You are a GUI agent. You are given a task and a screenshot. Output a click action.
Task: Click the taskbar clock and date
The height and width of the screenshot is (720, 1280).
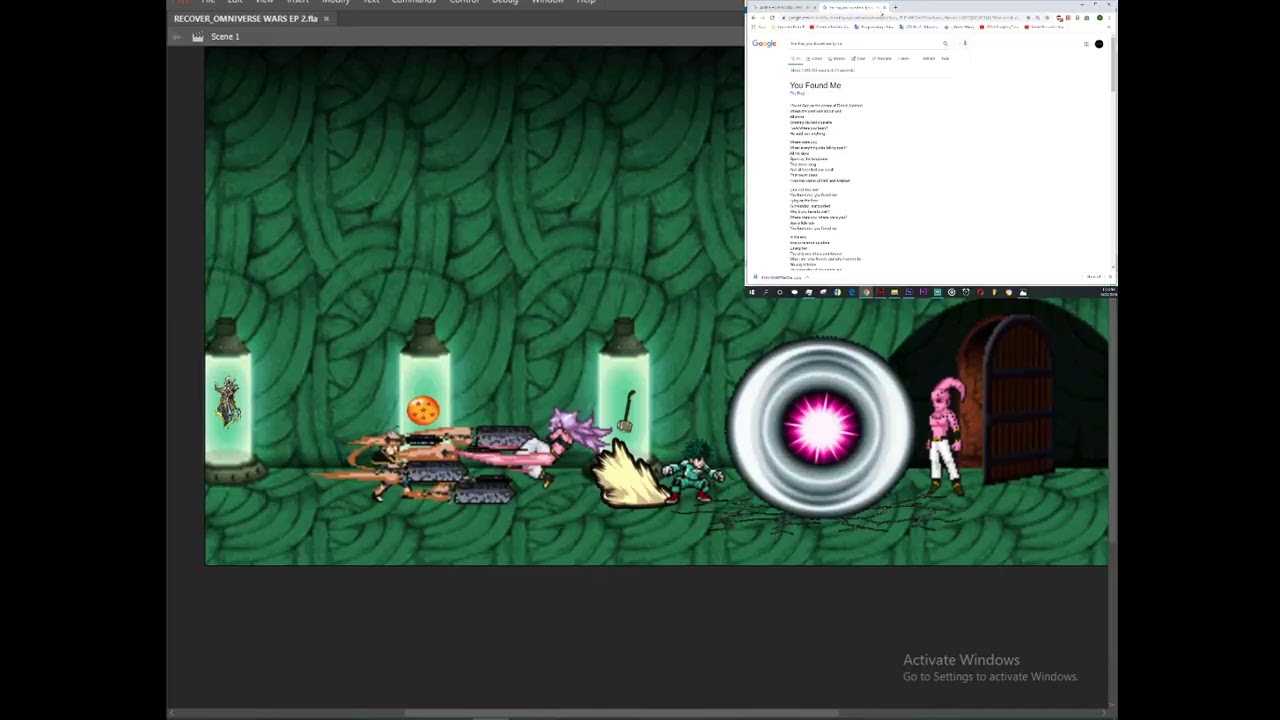pyautogui.click(x=1108, y=292)
